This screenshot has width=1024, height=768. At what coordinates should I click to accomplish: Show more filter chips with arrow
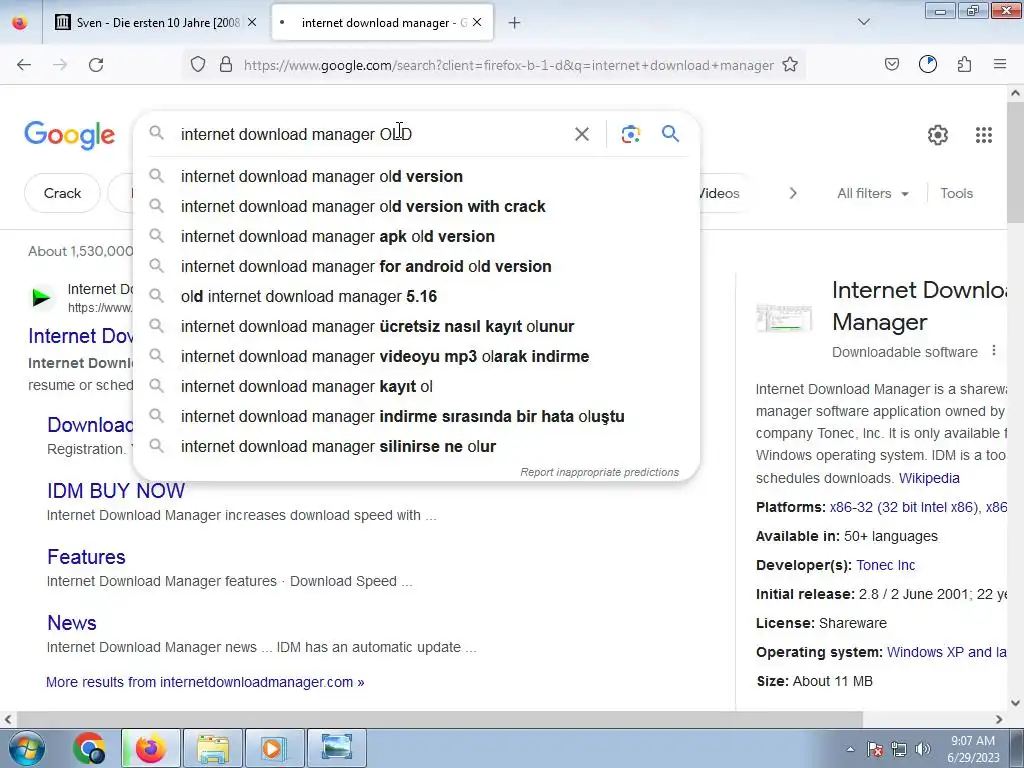click(793, 193)
